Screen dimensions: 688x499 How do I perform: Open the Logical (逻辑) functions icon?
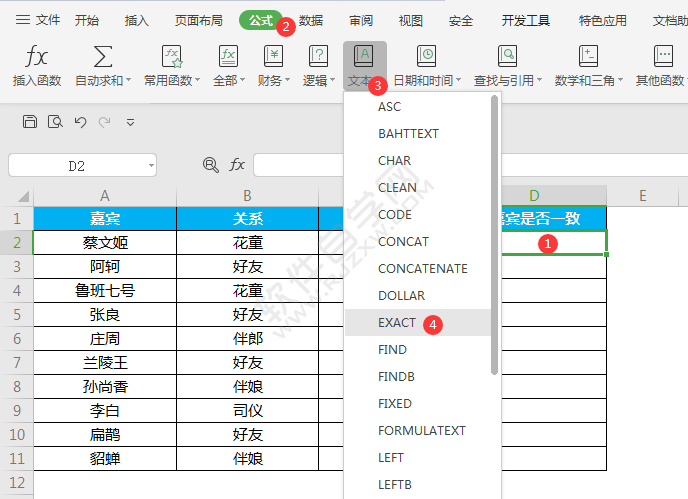coord(319,56)
